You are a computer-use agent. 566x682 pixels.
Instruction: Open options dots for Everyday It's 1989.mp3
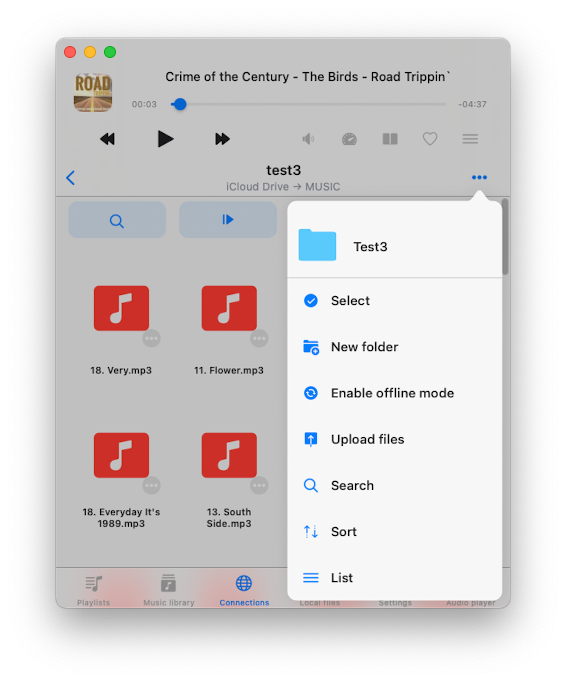point(151,485)
